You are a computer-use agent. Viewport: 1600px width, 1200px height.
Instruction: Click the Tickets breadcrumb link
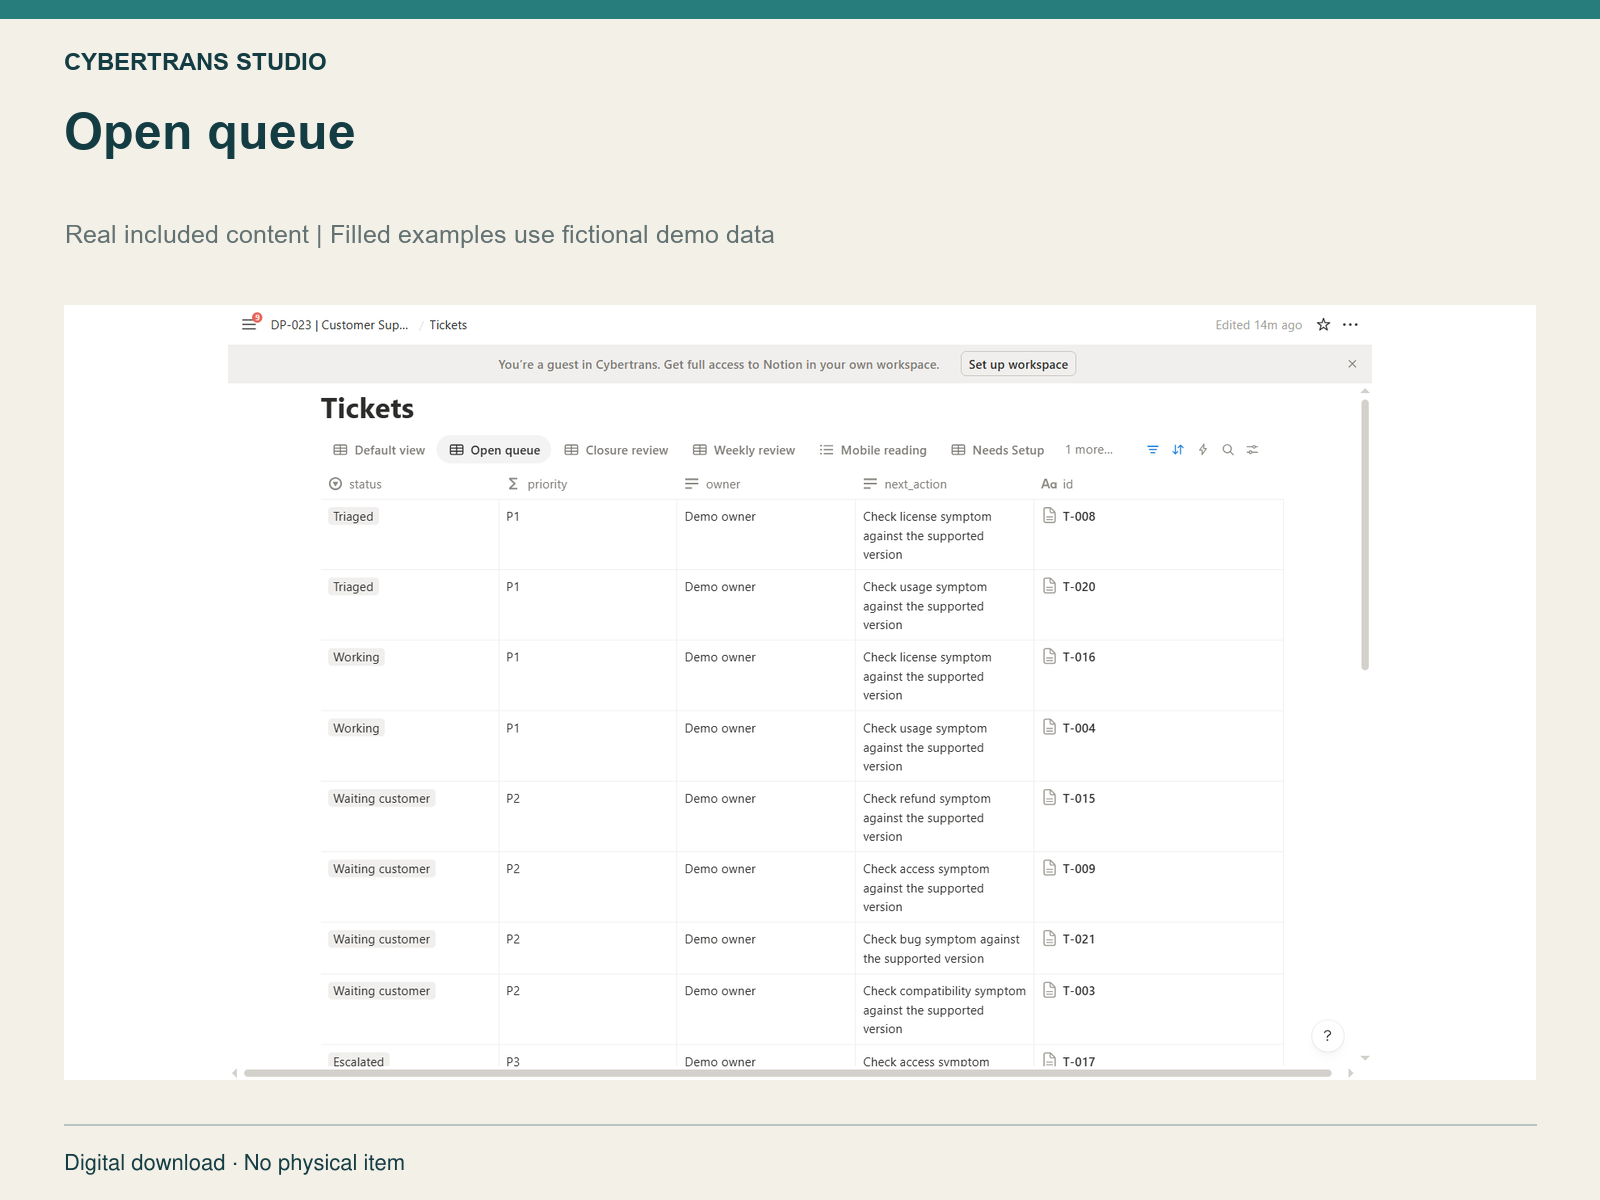[x=448, y=325]
